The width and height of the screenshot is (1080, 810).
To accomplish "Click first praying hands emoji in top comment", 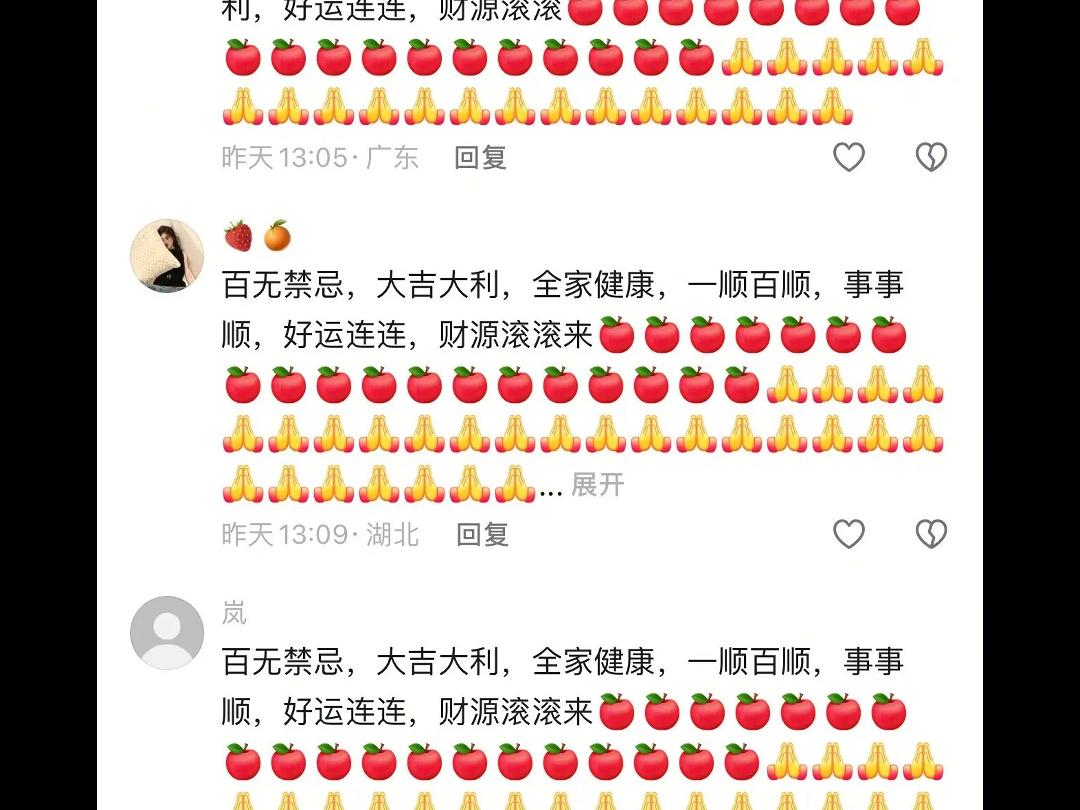I will (x=741, y=57).
